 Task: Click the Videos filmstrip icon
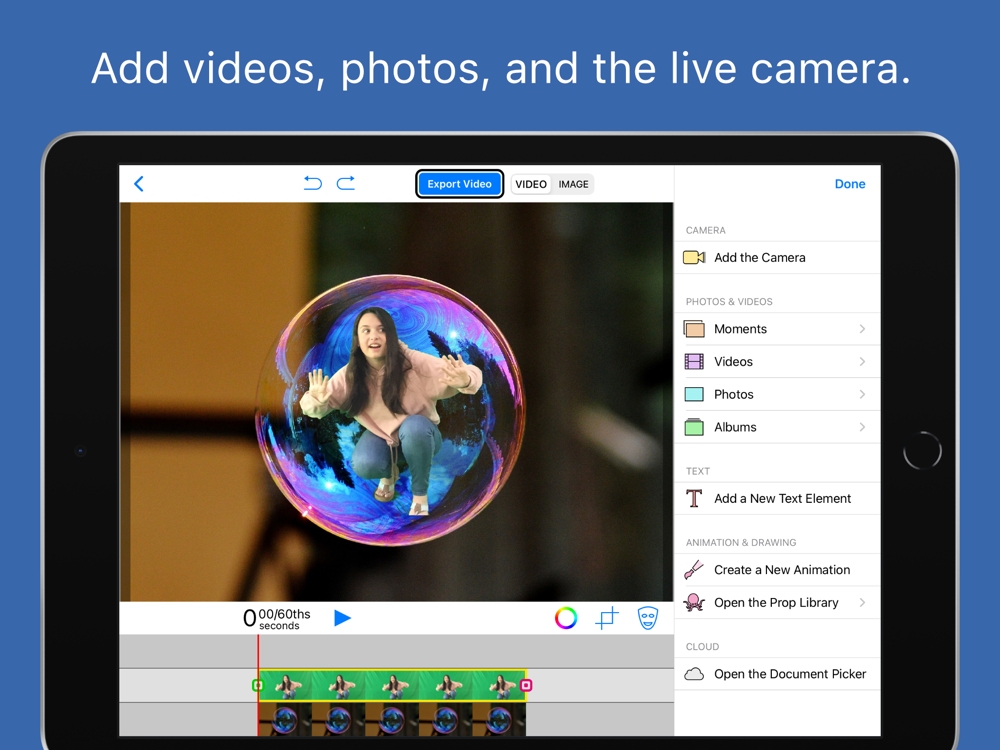click(694, 362)
